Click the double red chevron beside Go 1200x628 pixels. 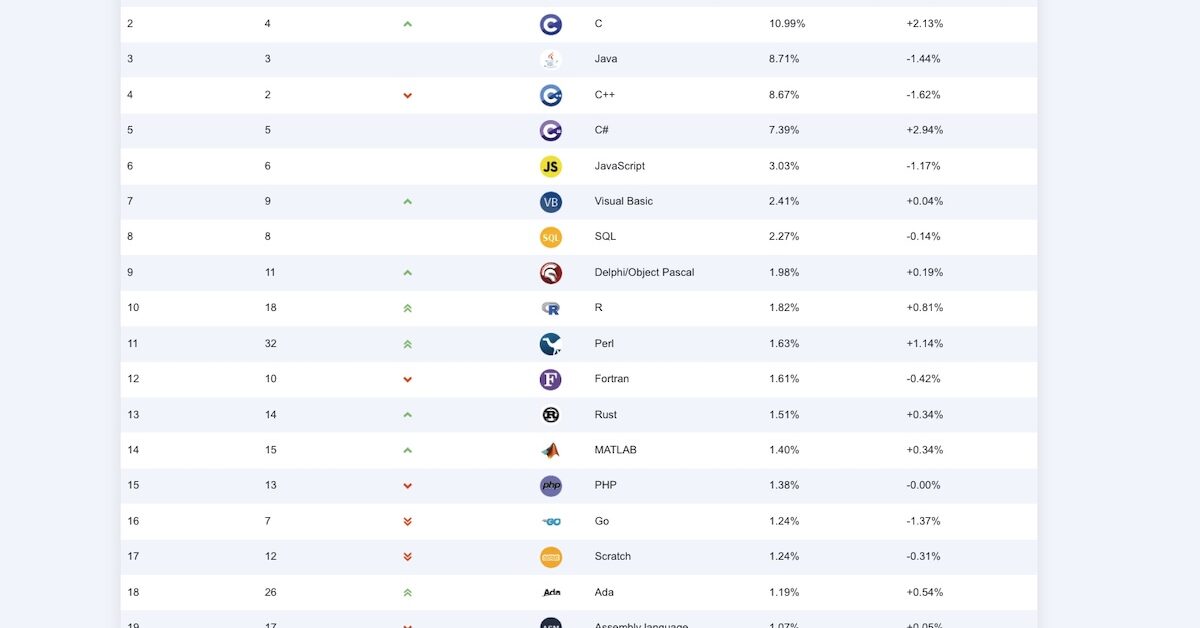click(x=407, y=521)
